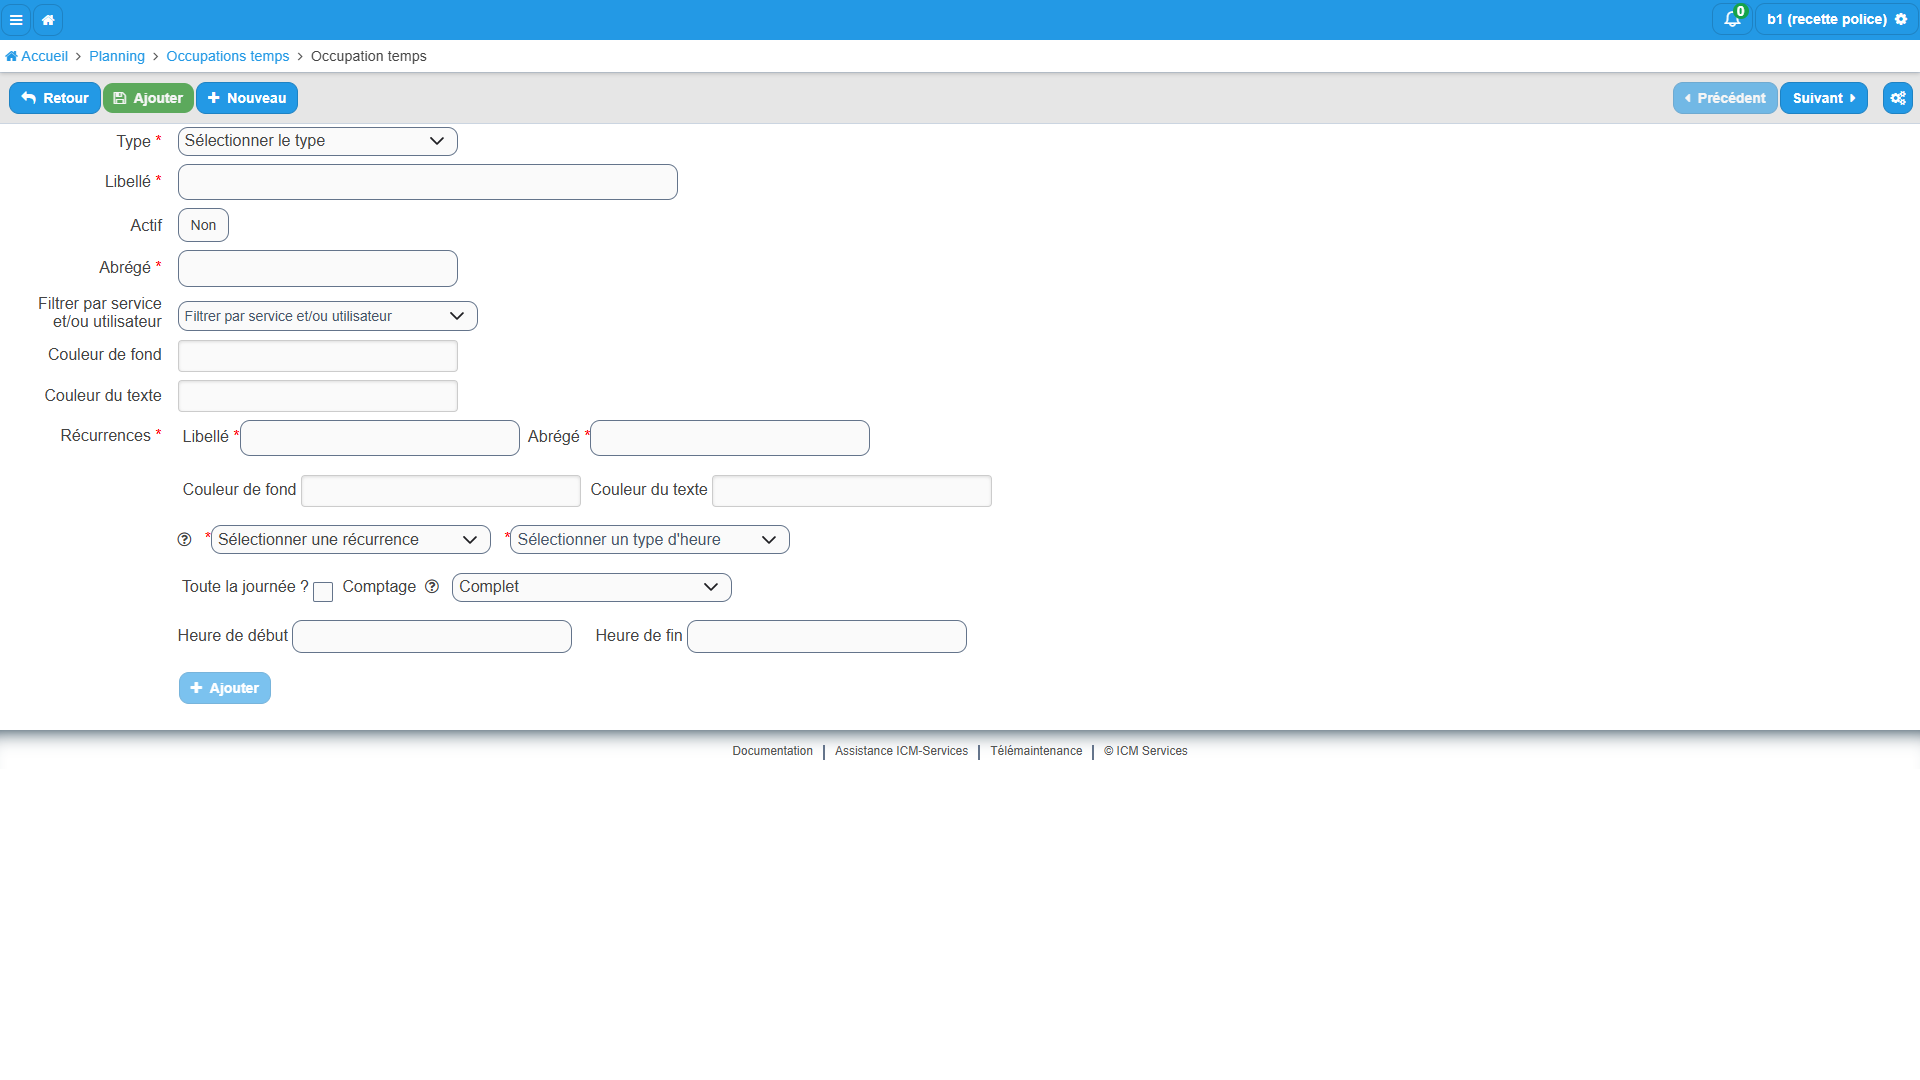Open the notifications bell icon
The height and width of the screenshot is (1080, 1920).
1732,19
